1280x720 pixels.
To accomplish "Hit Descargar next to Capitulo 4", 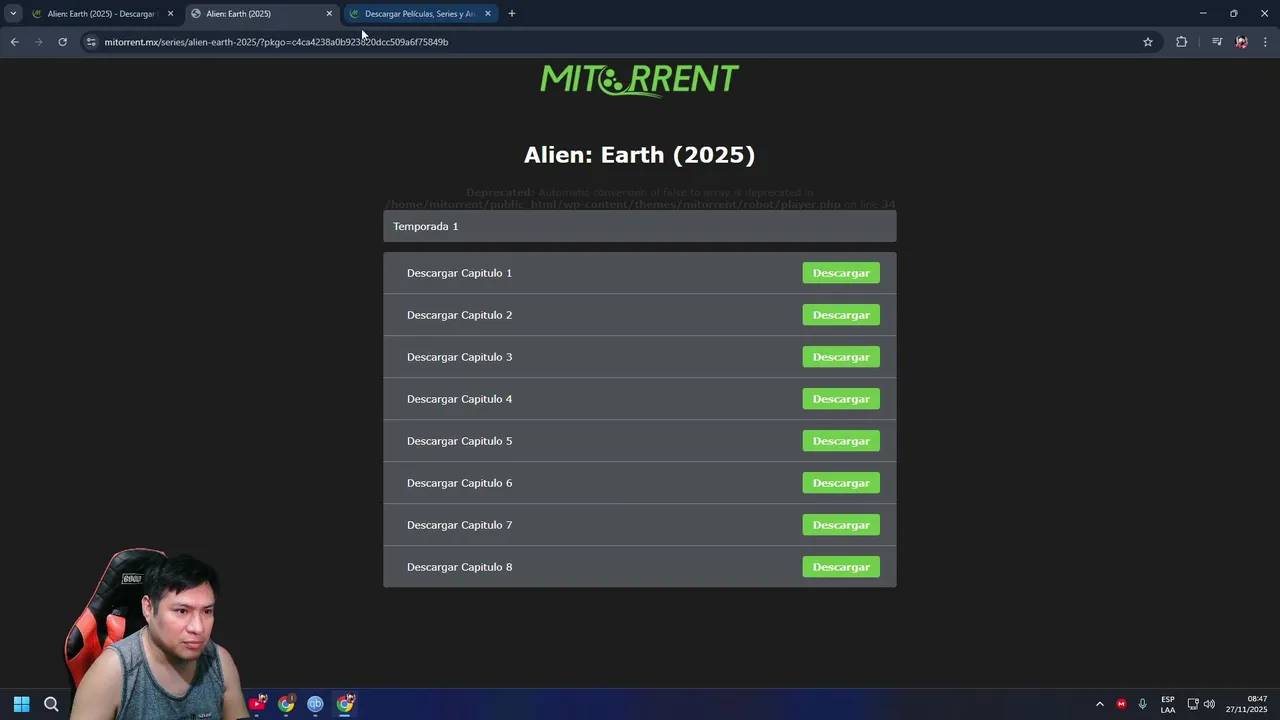I will 841,399.
